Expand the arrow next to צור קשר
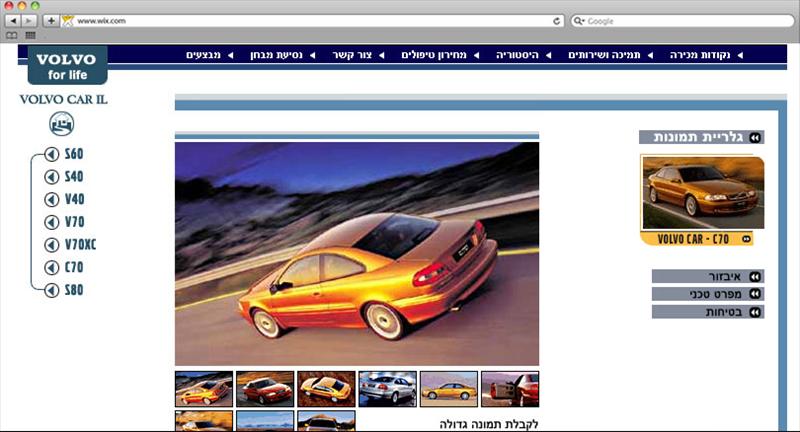800x432 pixels. pyautogui.click(x=382, y=55)
